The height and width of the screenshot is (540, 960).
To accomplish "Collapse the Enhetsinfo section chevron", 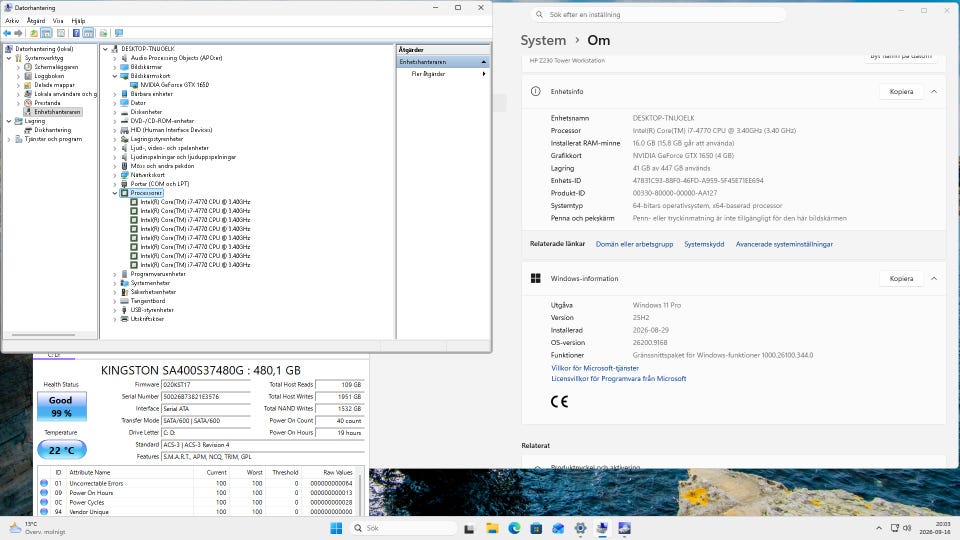I will pyautogui.click(x=934, y=91).
